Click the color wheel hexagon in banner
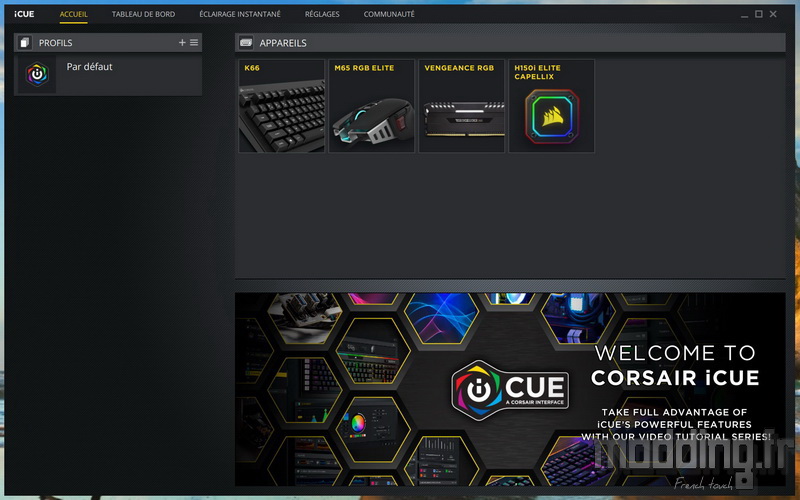Screen dimensions: 800x500 coord(373,428)
